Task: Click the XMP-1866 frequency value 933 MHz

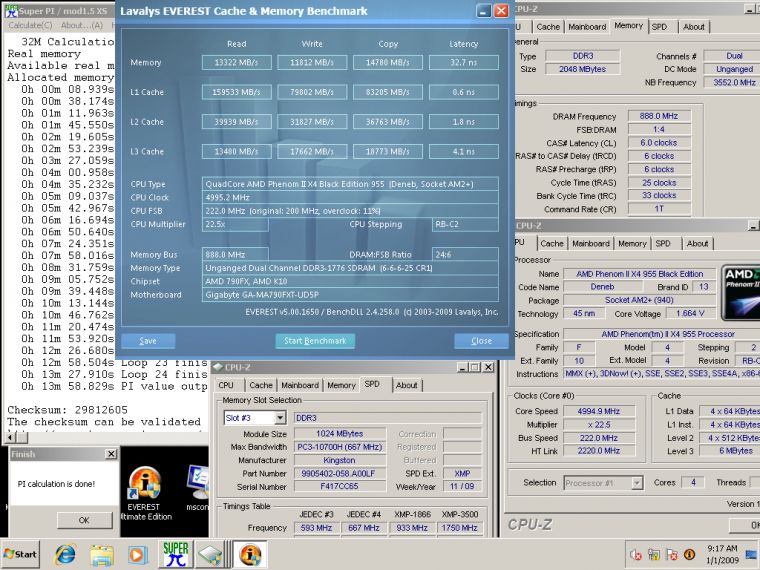Action: (412, 527)
